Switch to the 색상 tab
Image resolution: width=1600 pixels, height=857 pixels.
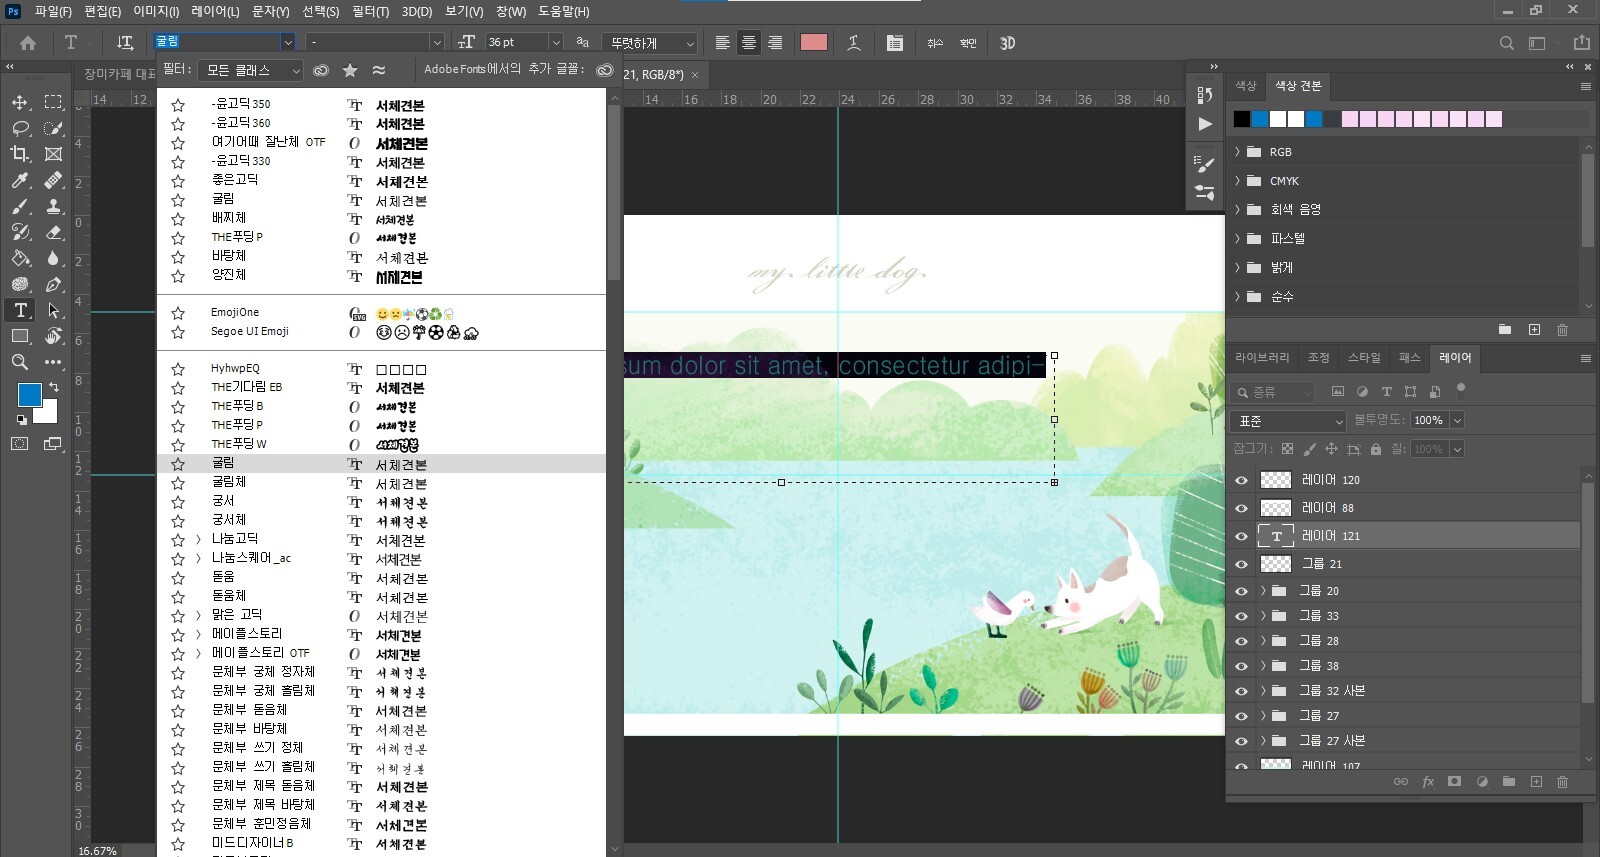[x=1245, y=86]
